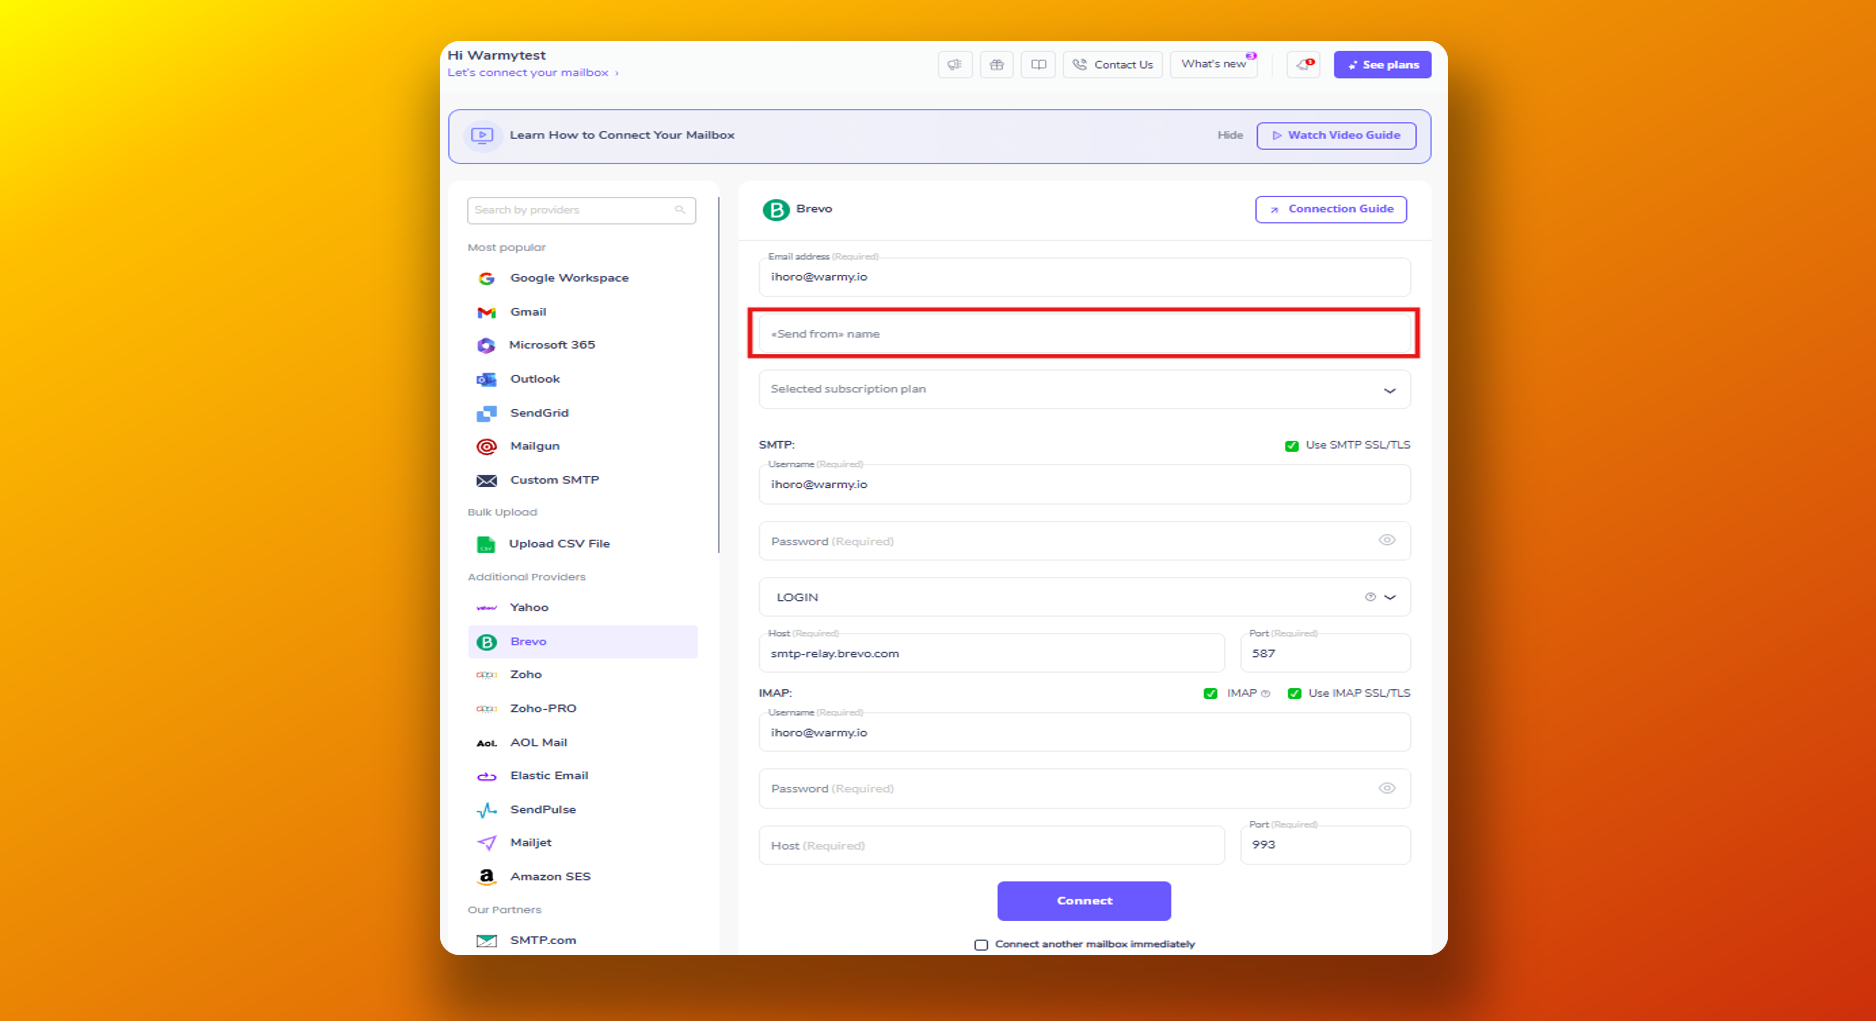Click the info icon next to IMAP checkbox
The height and width of the screenshot is (1021, 1876).
(x=1266, y=694)
